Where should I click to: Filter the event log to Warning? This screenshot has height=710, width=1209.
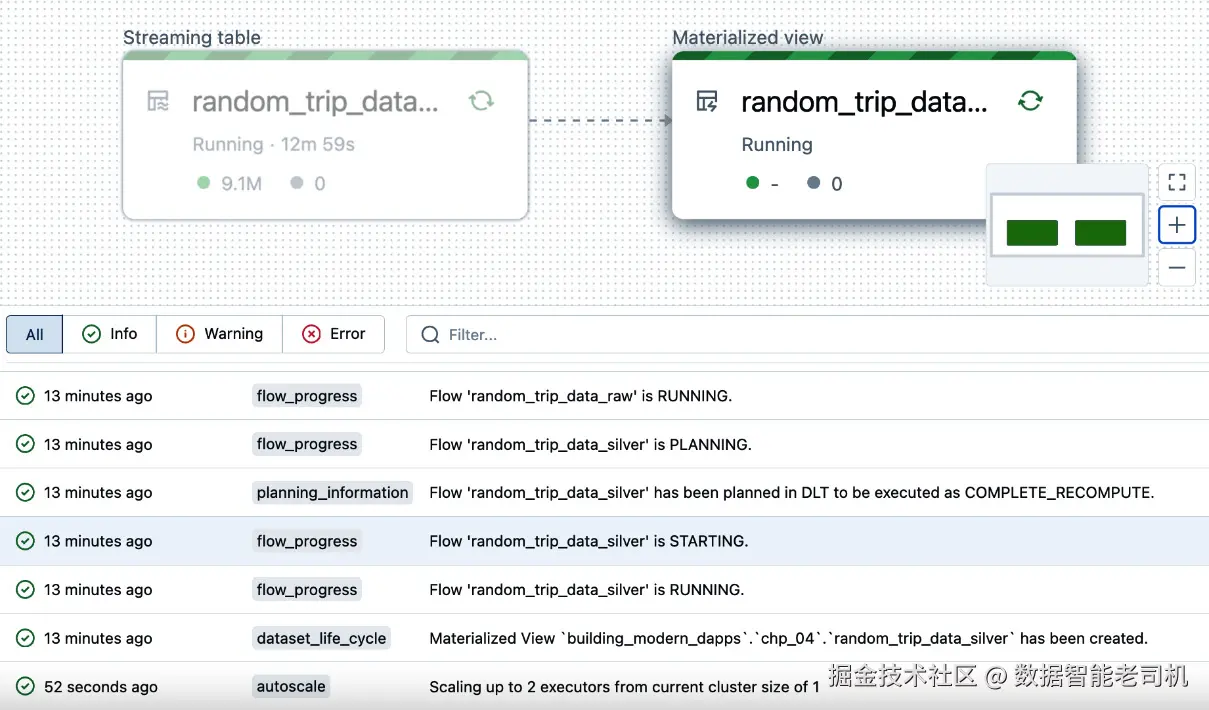tap(219, 334)
